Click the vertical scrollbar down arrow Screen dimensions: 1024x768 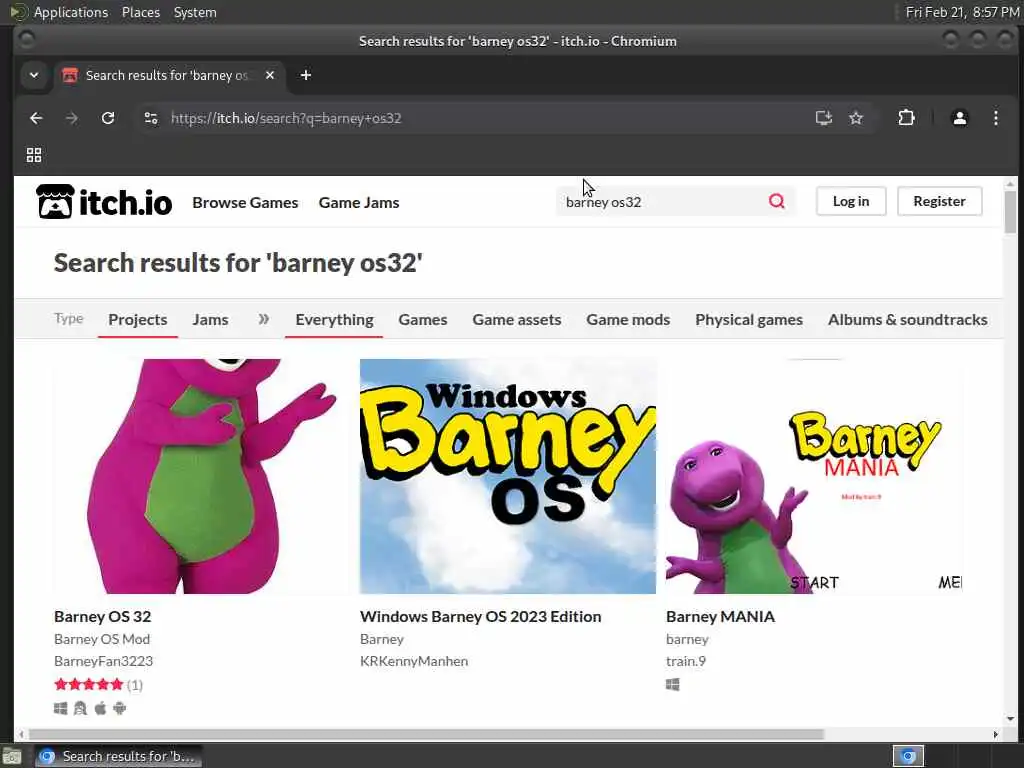[1010, 718]
